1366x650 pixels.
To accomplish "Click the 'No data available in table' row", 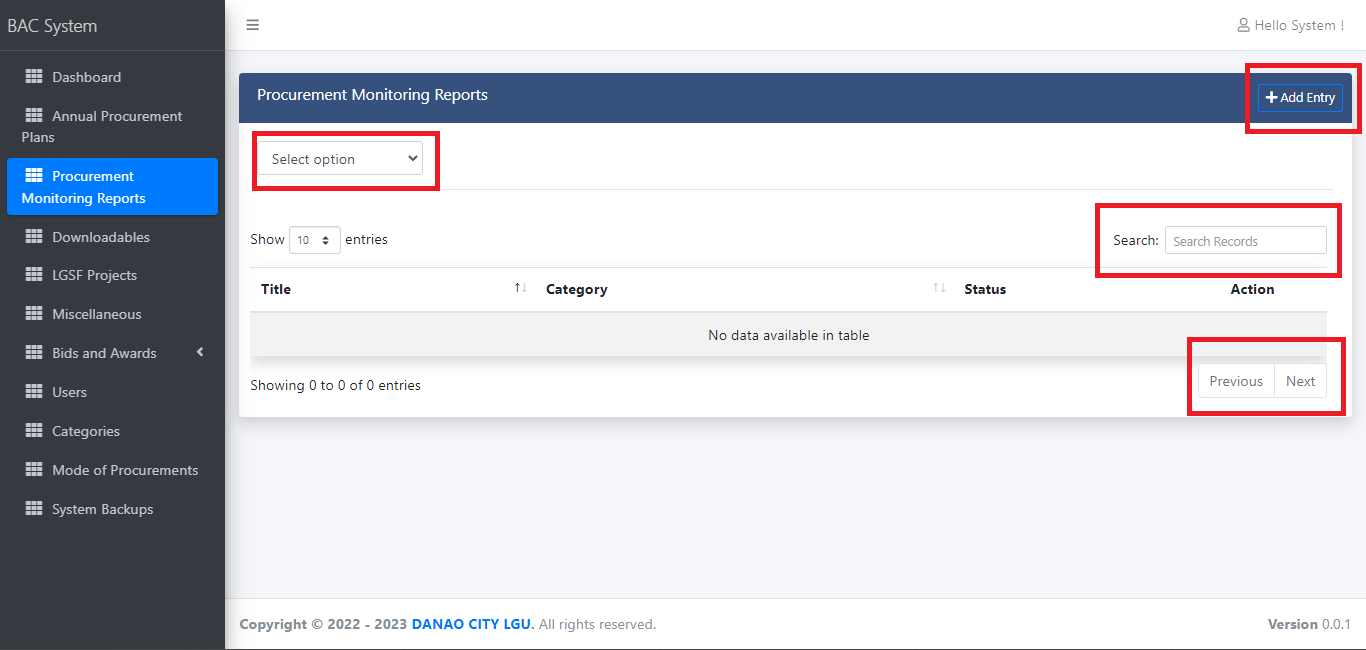I will [788, 335].
